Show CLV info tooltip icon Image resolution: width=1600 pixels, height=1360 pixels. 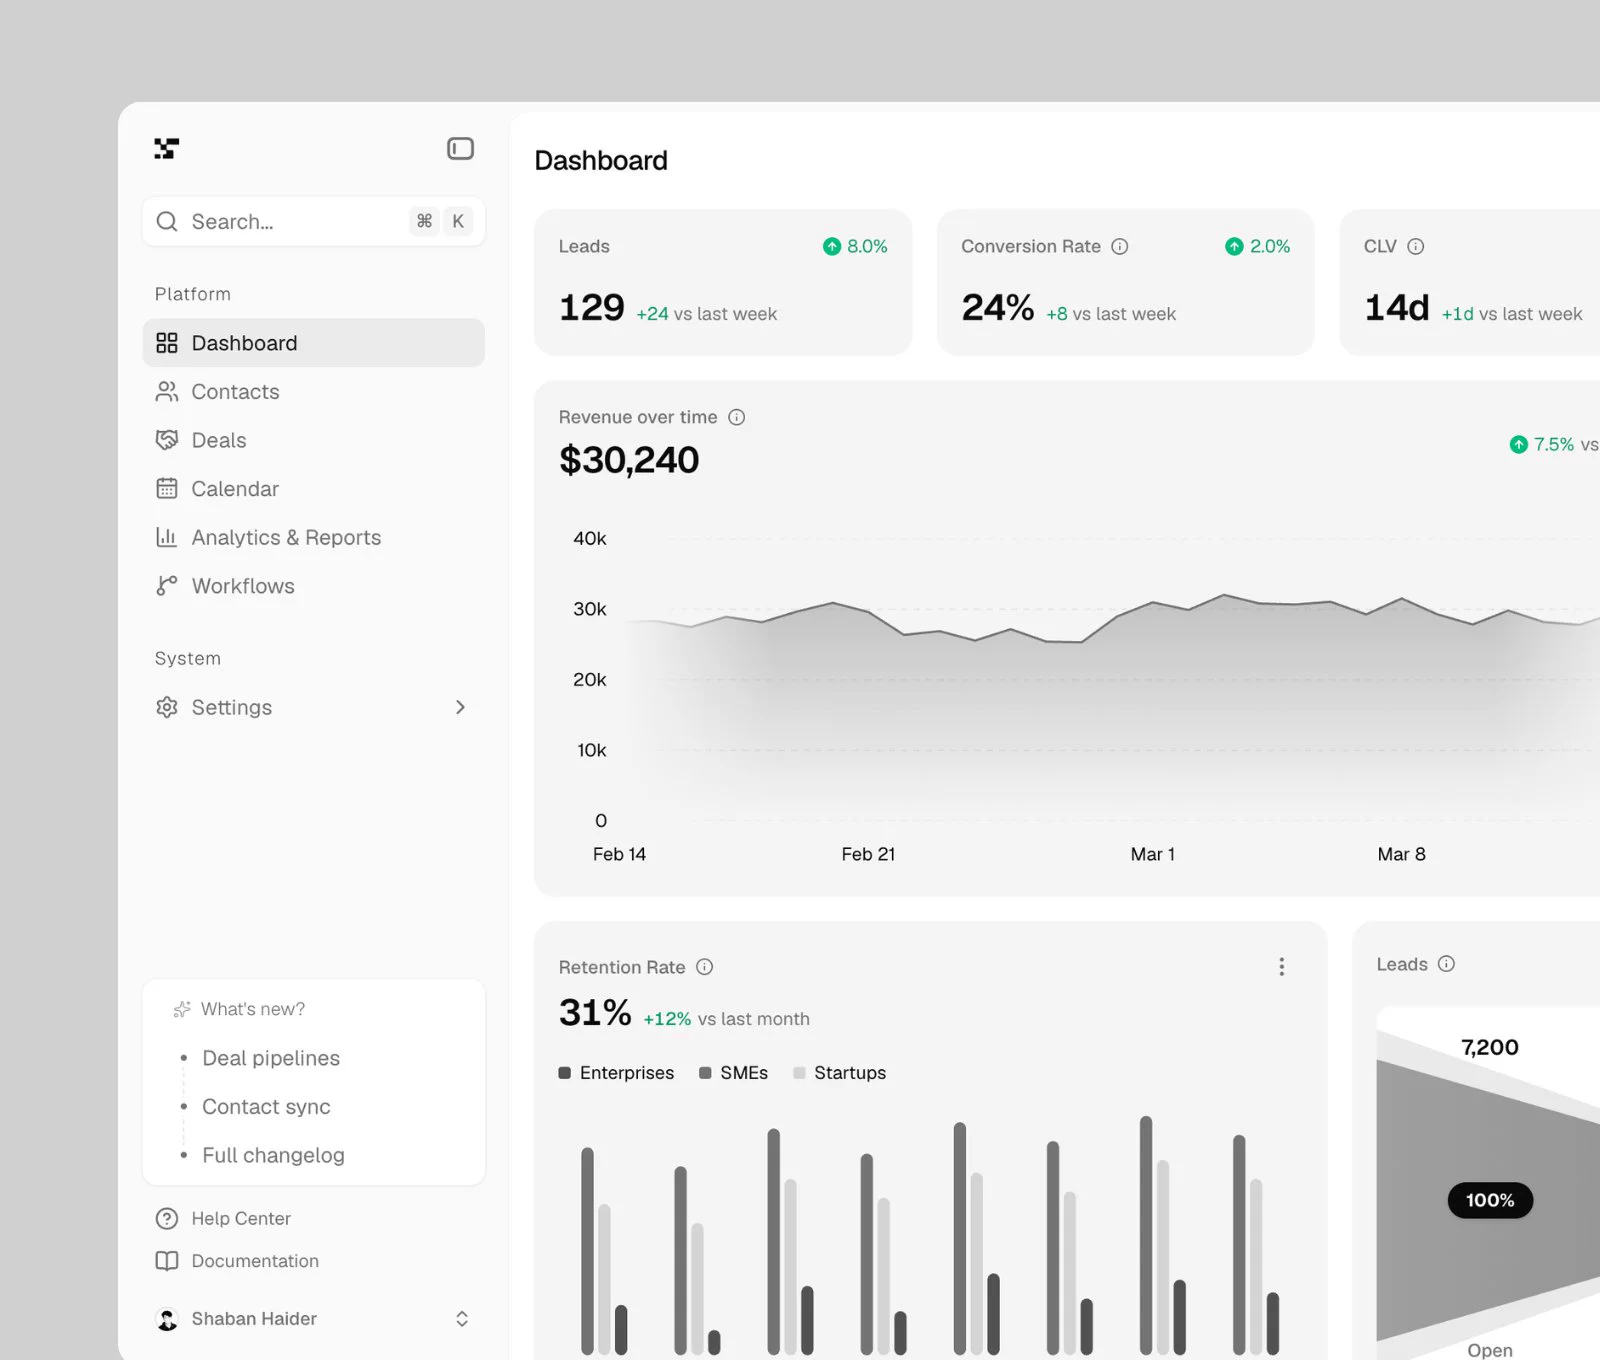tap(1416, 246)
